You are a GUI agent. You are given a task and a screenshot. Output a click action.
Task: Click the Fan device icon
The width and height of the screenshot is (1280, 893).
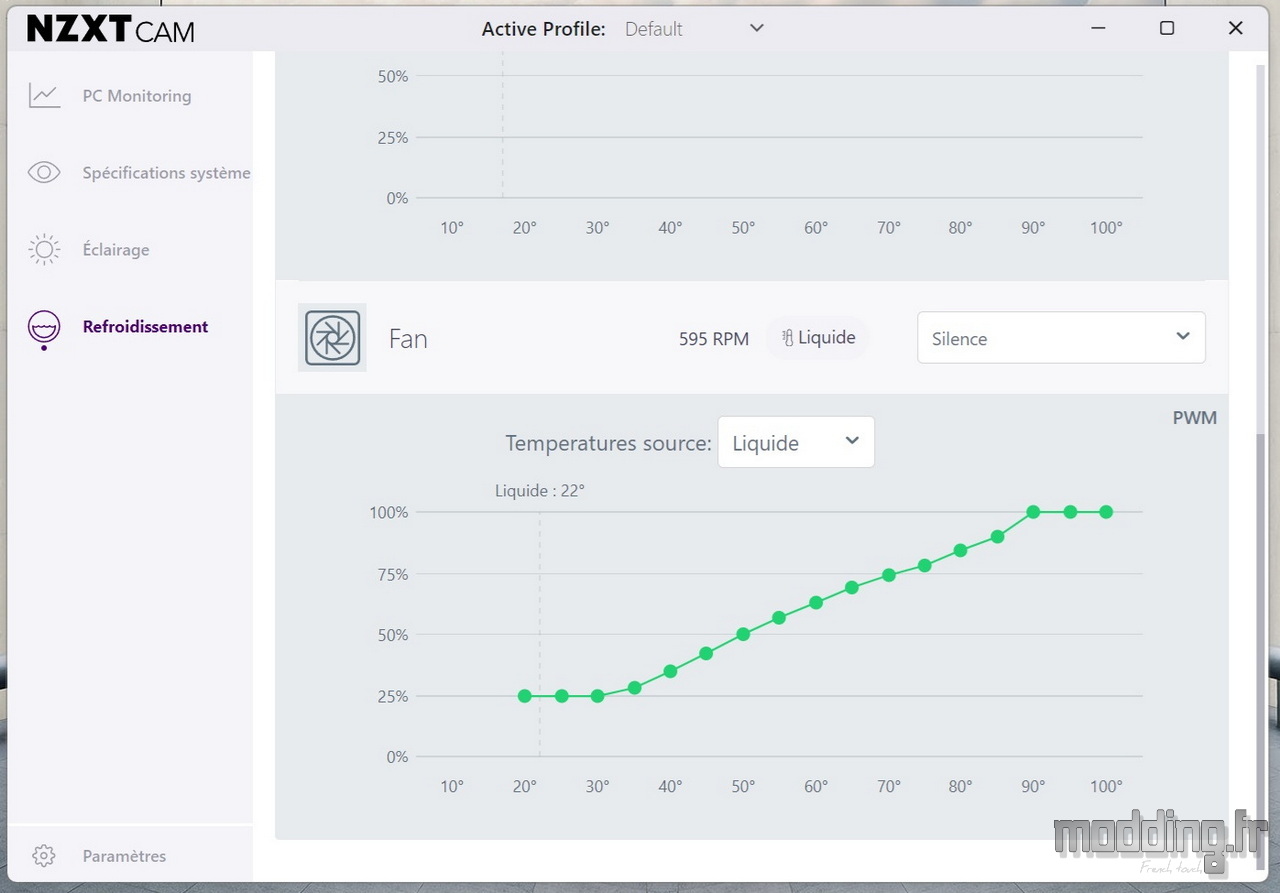tap(332, 338)
